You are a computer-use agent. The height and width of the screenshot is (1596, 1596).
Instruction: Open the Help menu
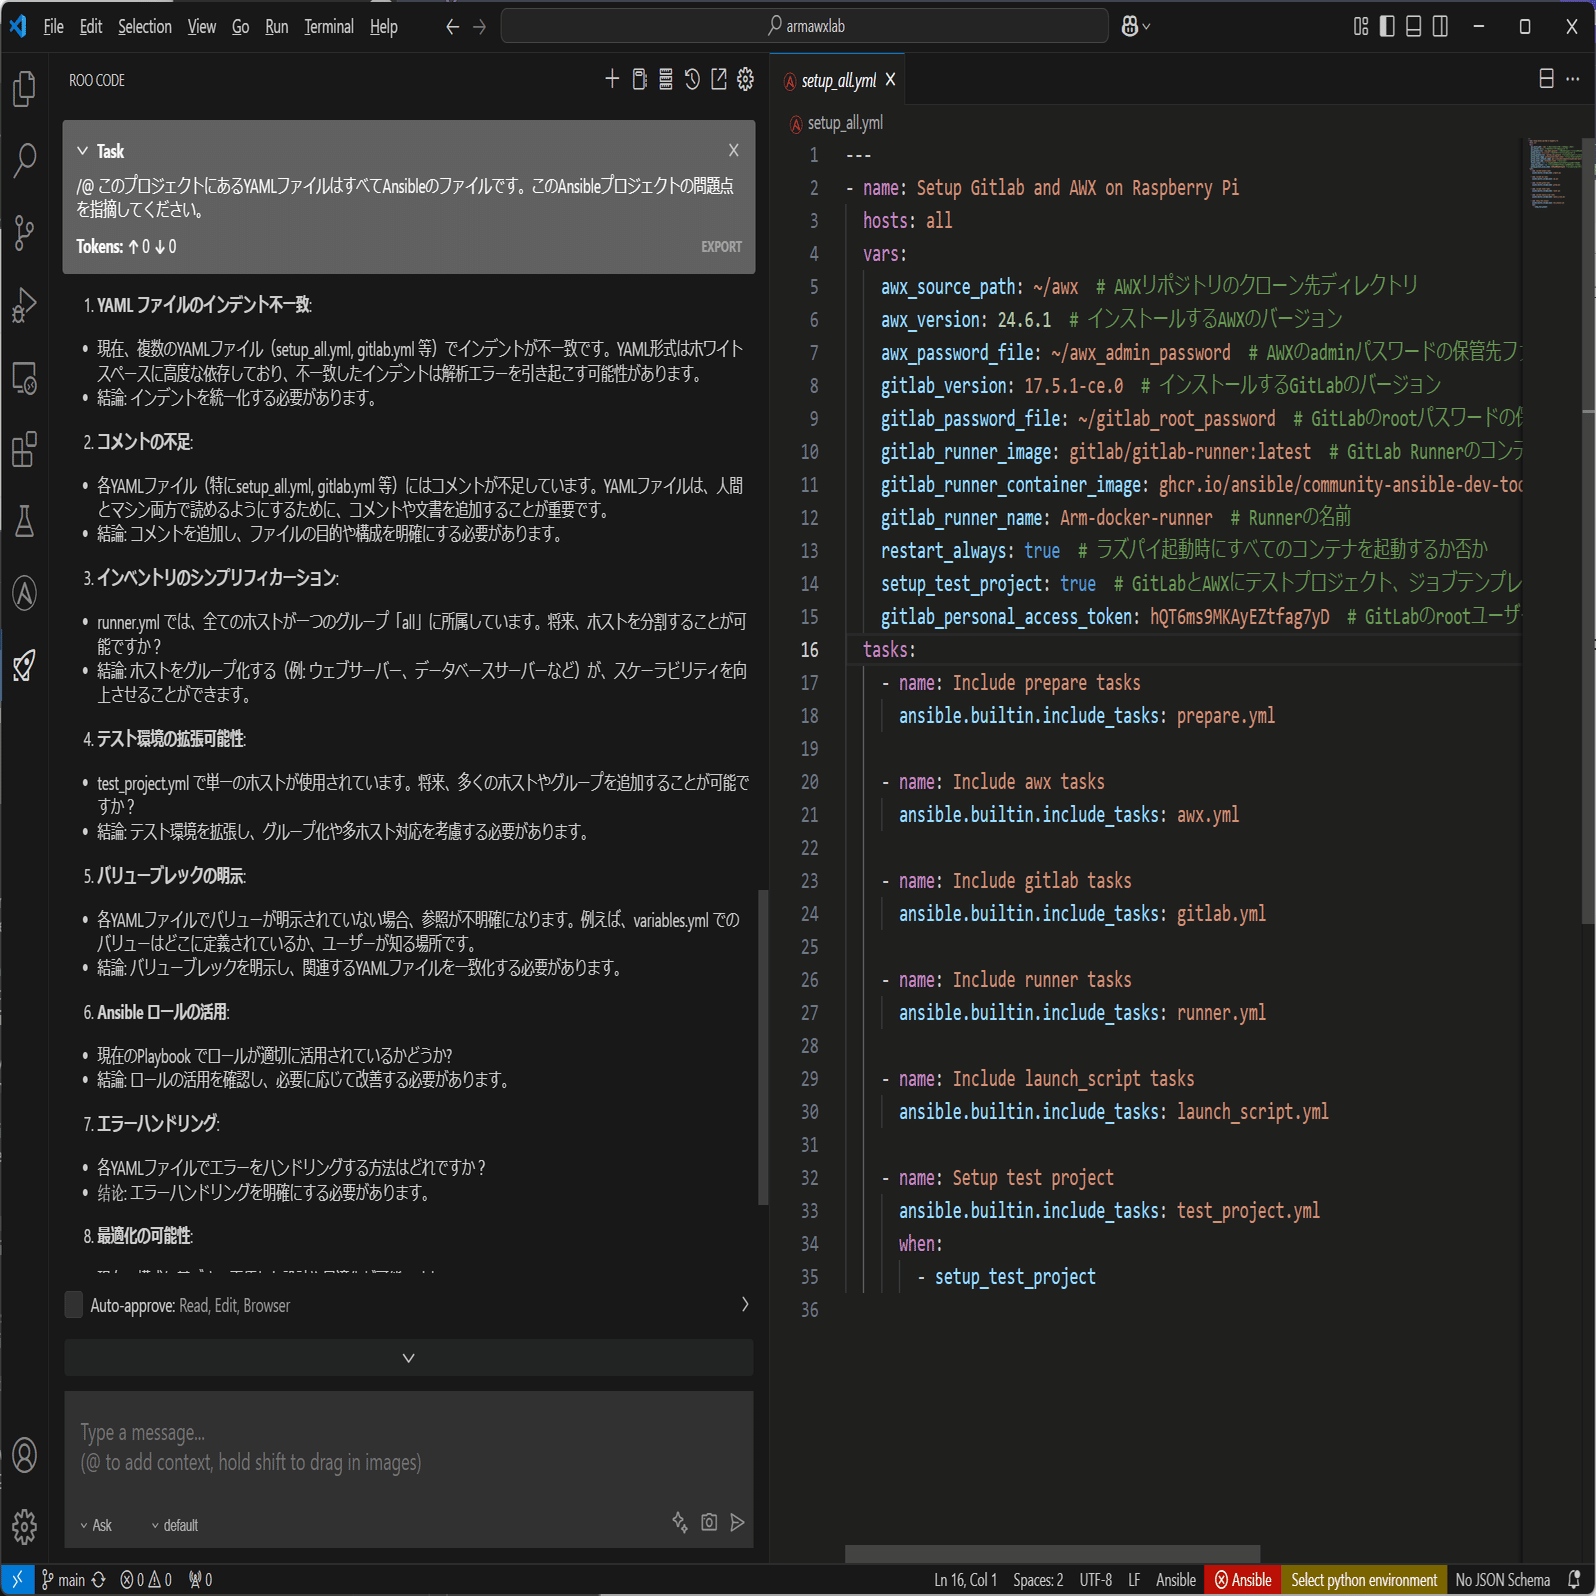[x=384, y=27]
